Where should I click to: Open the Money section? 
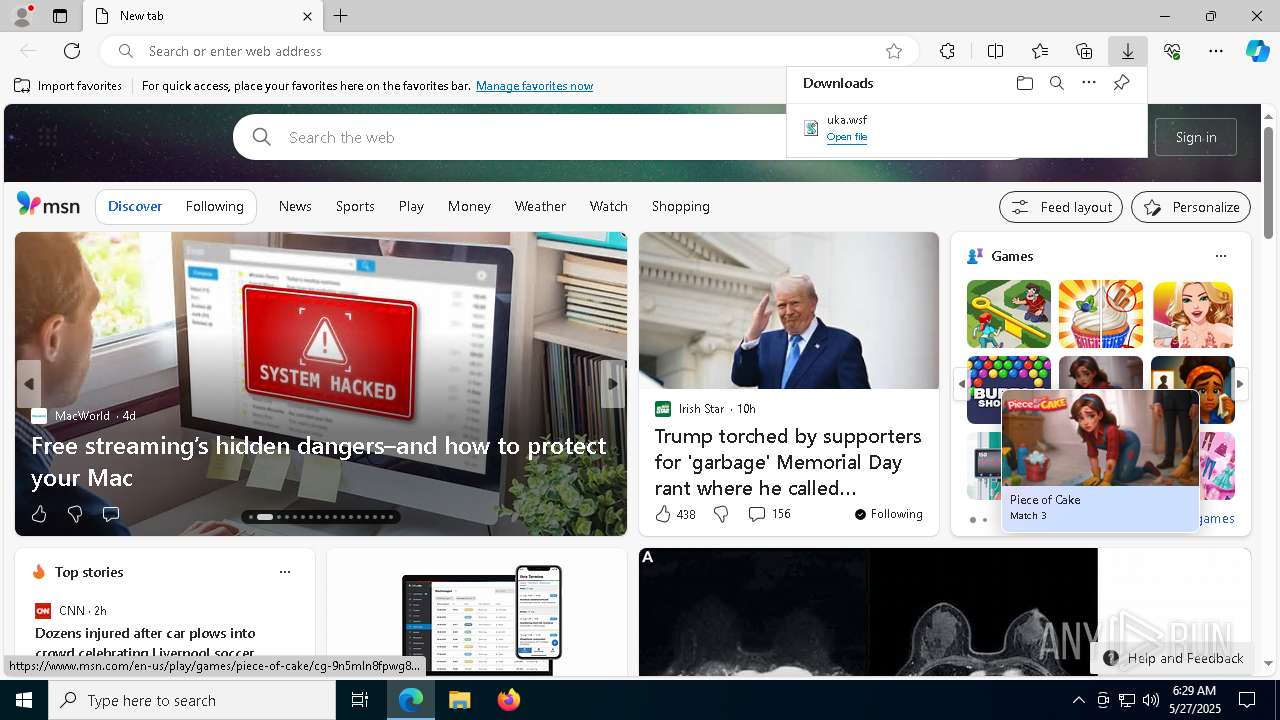pos(469,206)
